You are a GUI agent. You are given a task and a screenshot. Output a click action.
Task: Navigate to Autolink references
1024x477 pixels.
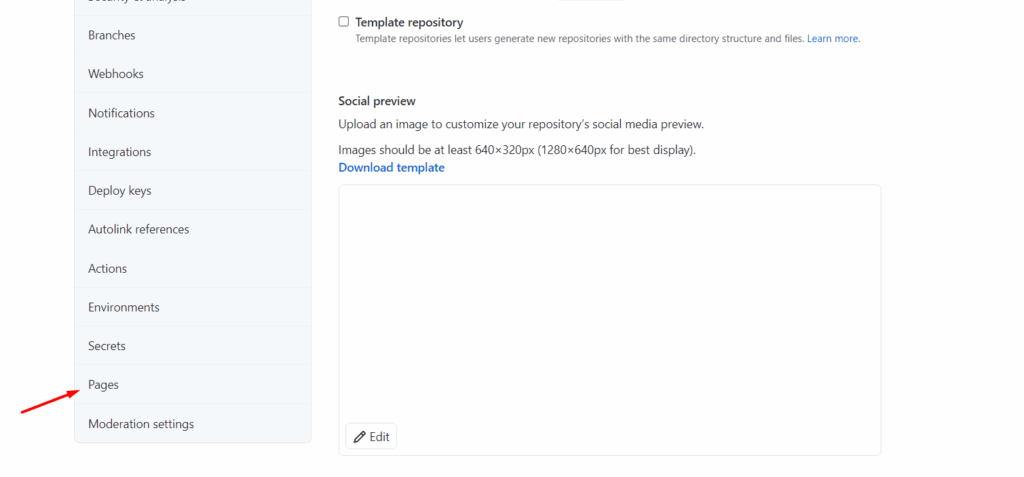coord(193,229)
